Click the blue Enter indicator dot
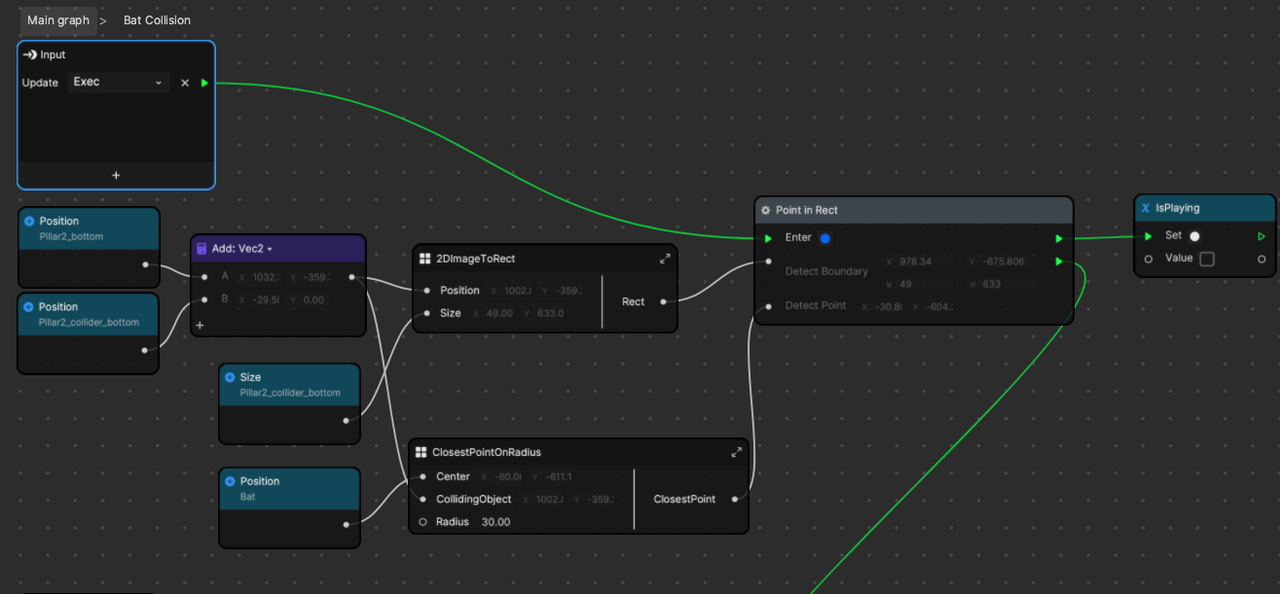The image size is (1280, 594). pos(825,238)
